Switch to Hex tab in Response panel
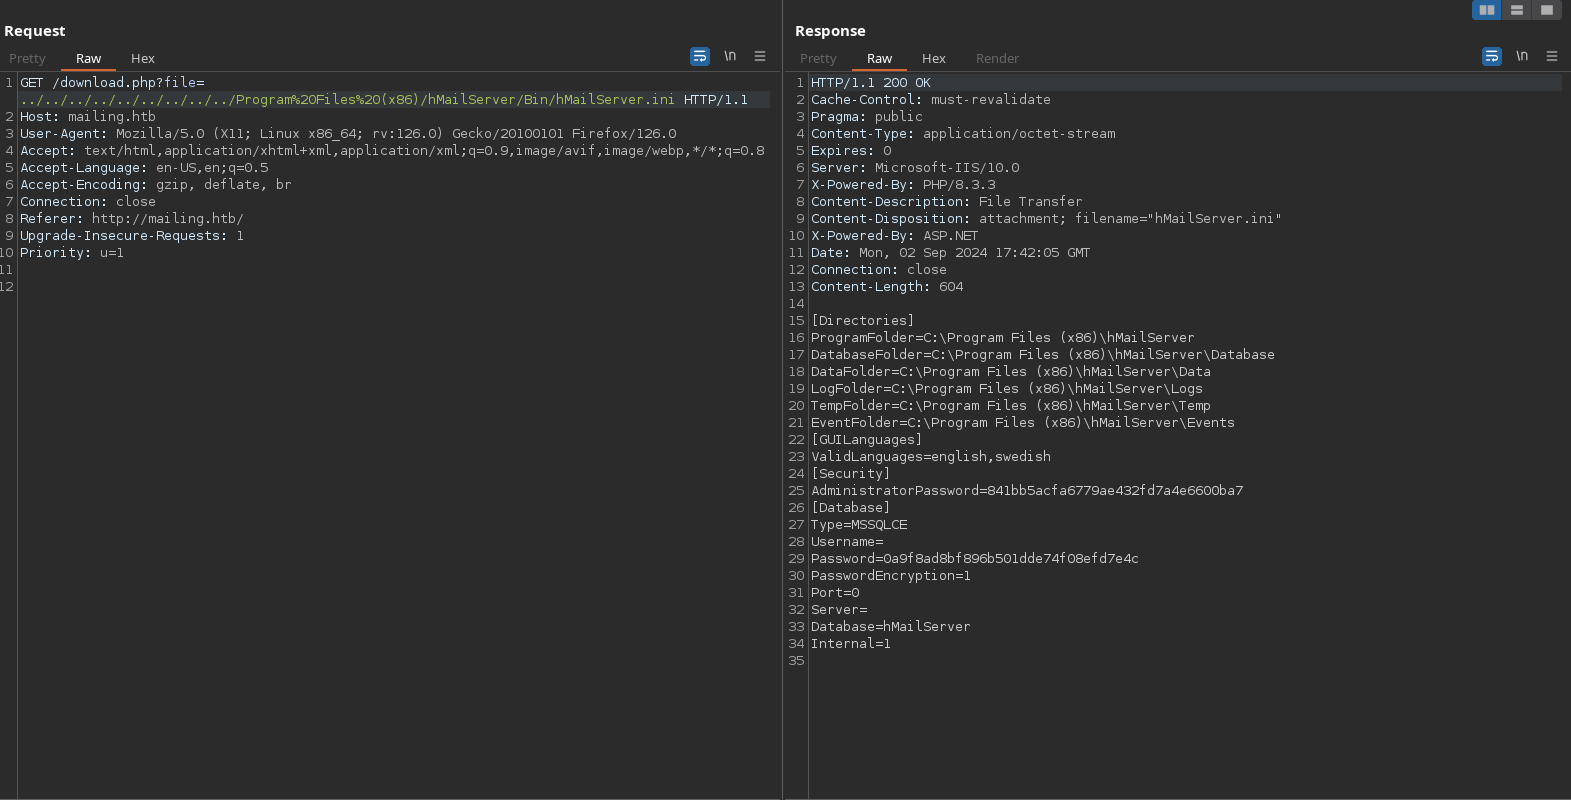This screenshot has width=1571, height=800. point(934,59)
